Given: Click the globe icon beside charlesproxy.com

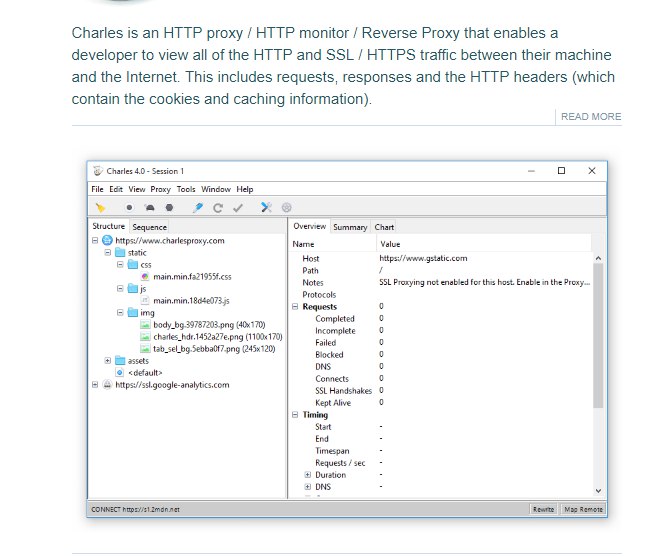Looking at the screenshot, I should pyautogui.click(x=107, y=241).
